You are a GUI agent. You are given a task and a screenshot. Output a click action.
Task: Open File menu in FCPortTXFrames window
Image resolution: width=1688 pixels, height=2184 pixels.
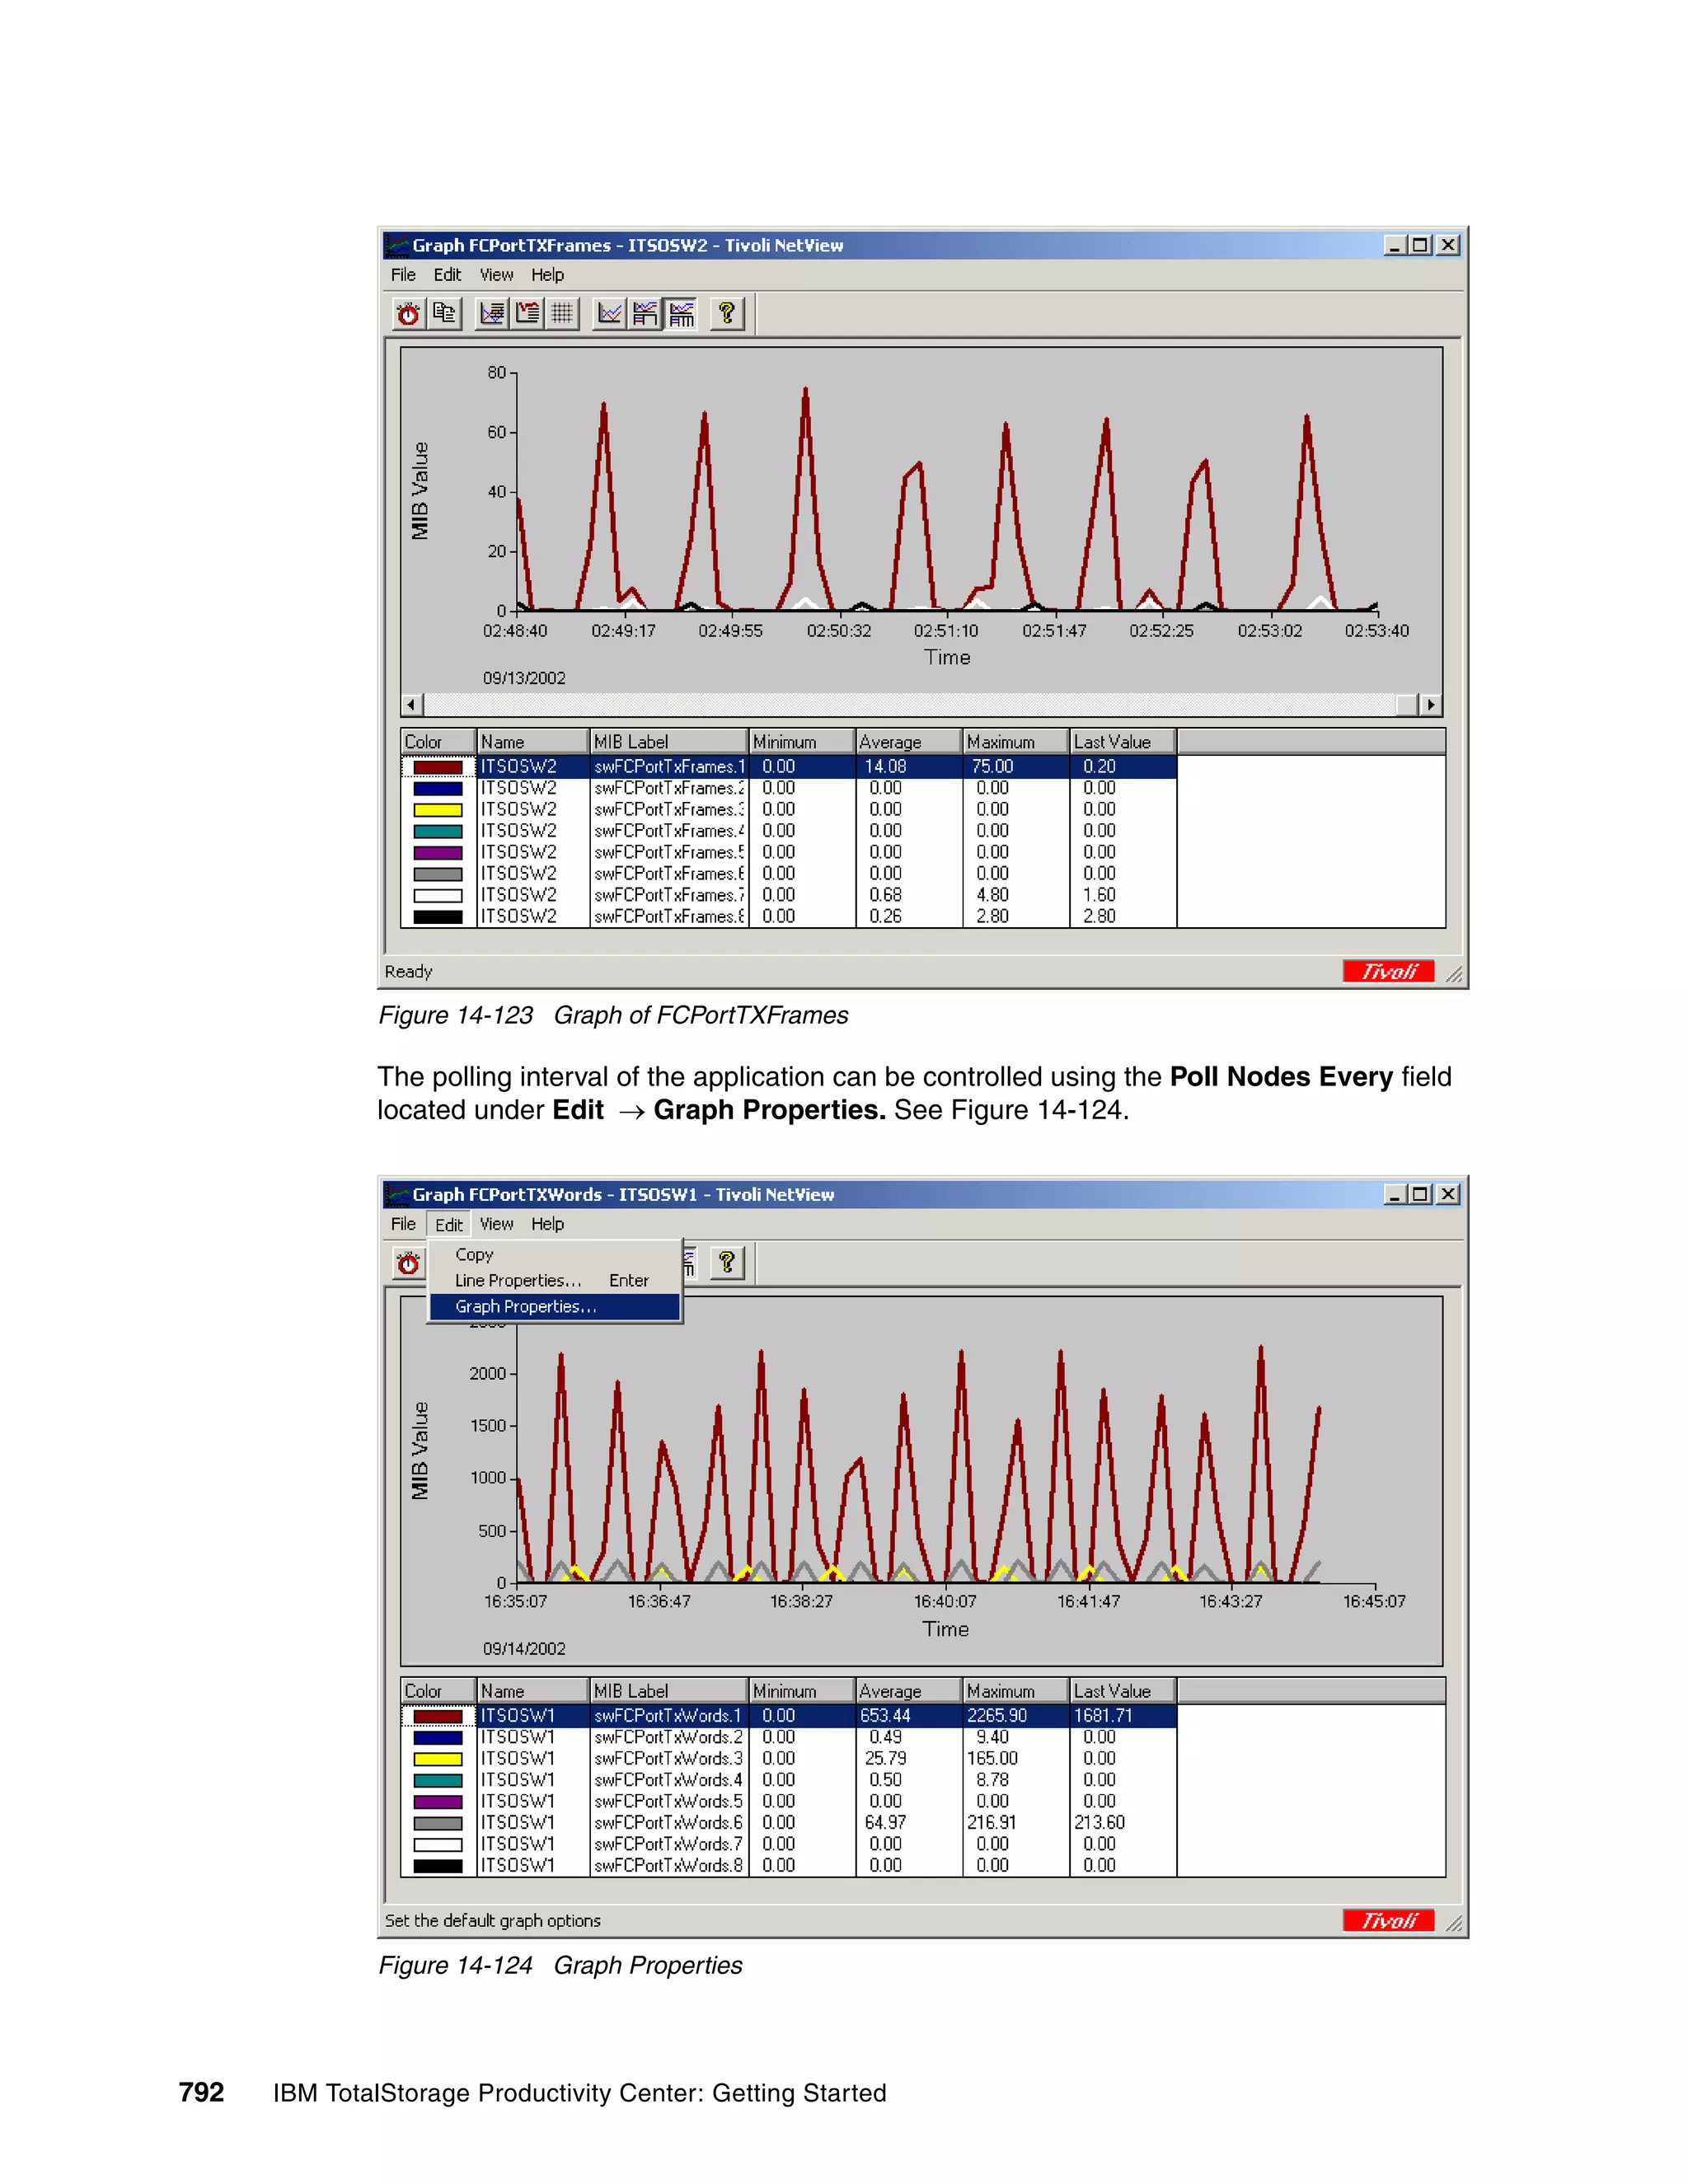click(403, 275)
